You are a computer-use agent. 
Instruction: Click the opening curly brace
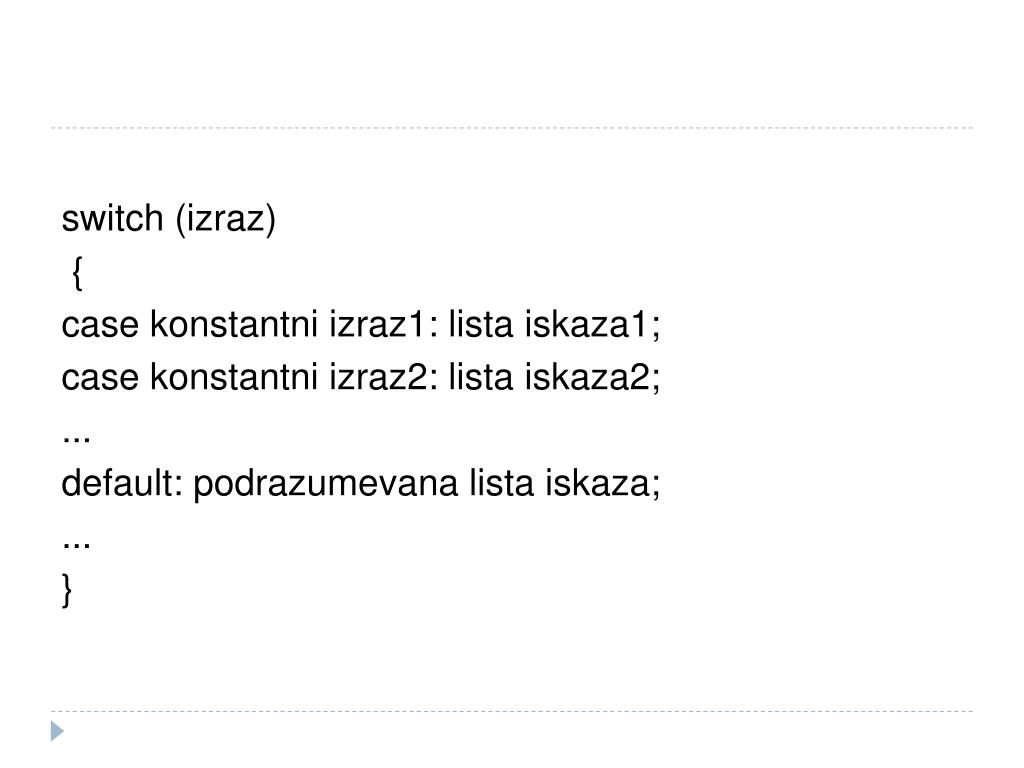(77, 272)
